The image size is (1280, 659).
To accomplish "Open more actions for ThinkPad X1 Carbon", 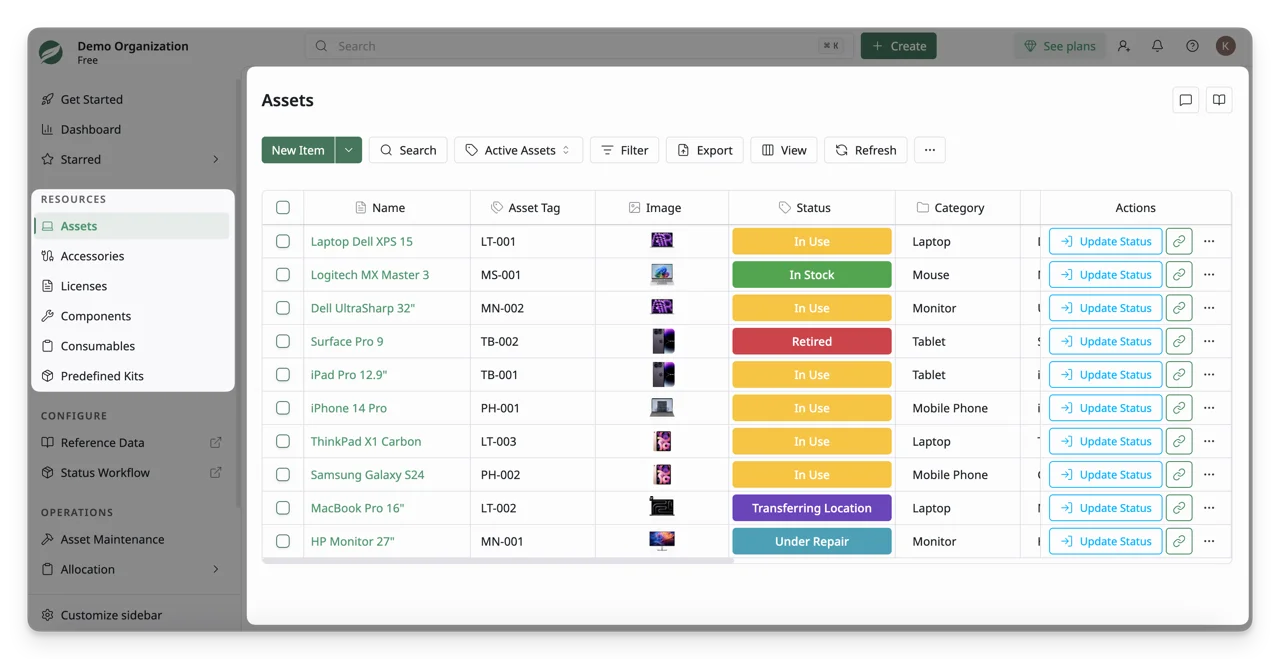I will [1209, 441].
